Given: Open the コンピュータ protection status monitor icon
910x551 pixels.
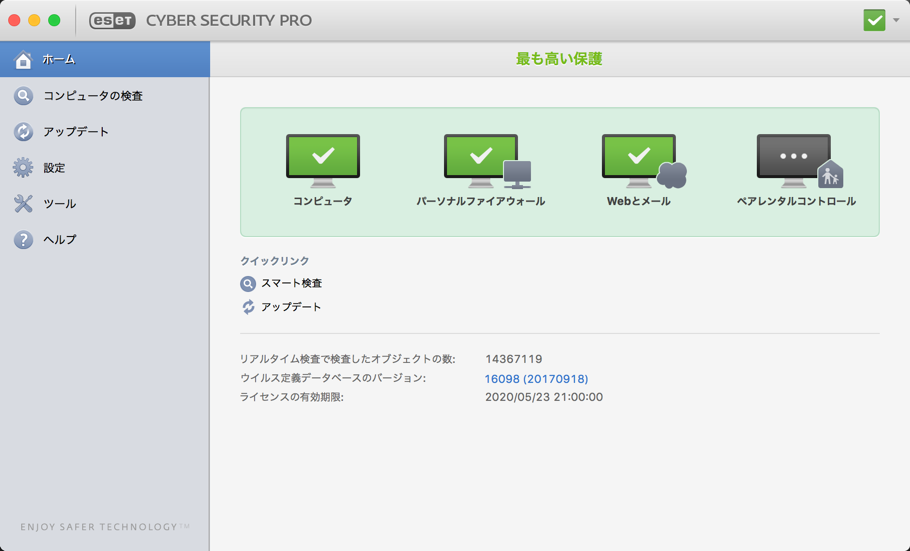Looking at the screenshot, I should (323, 161).
